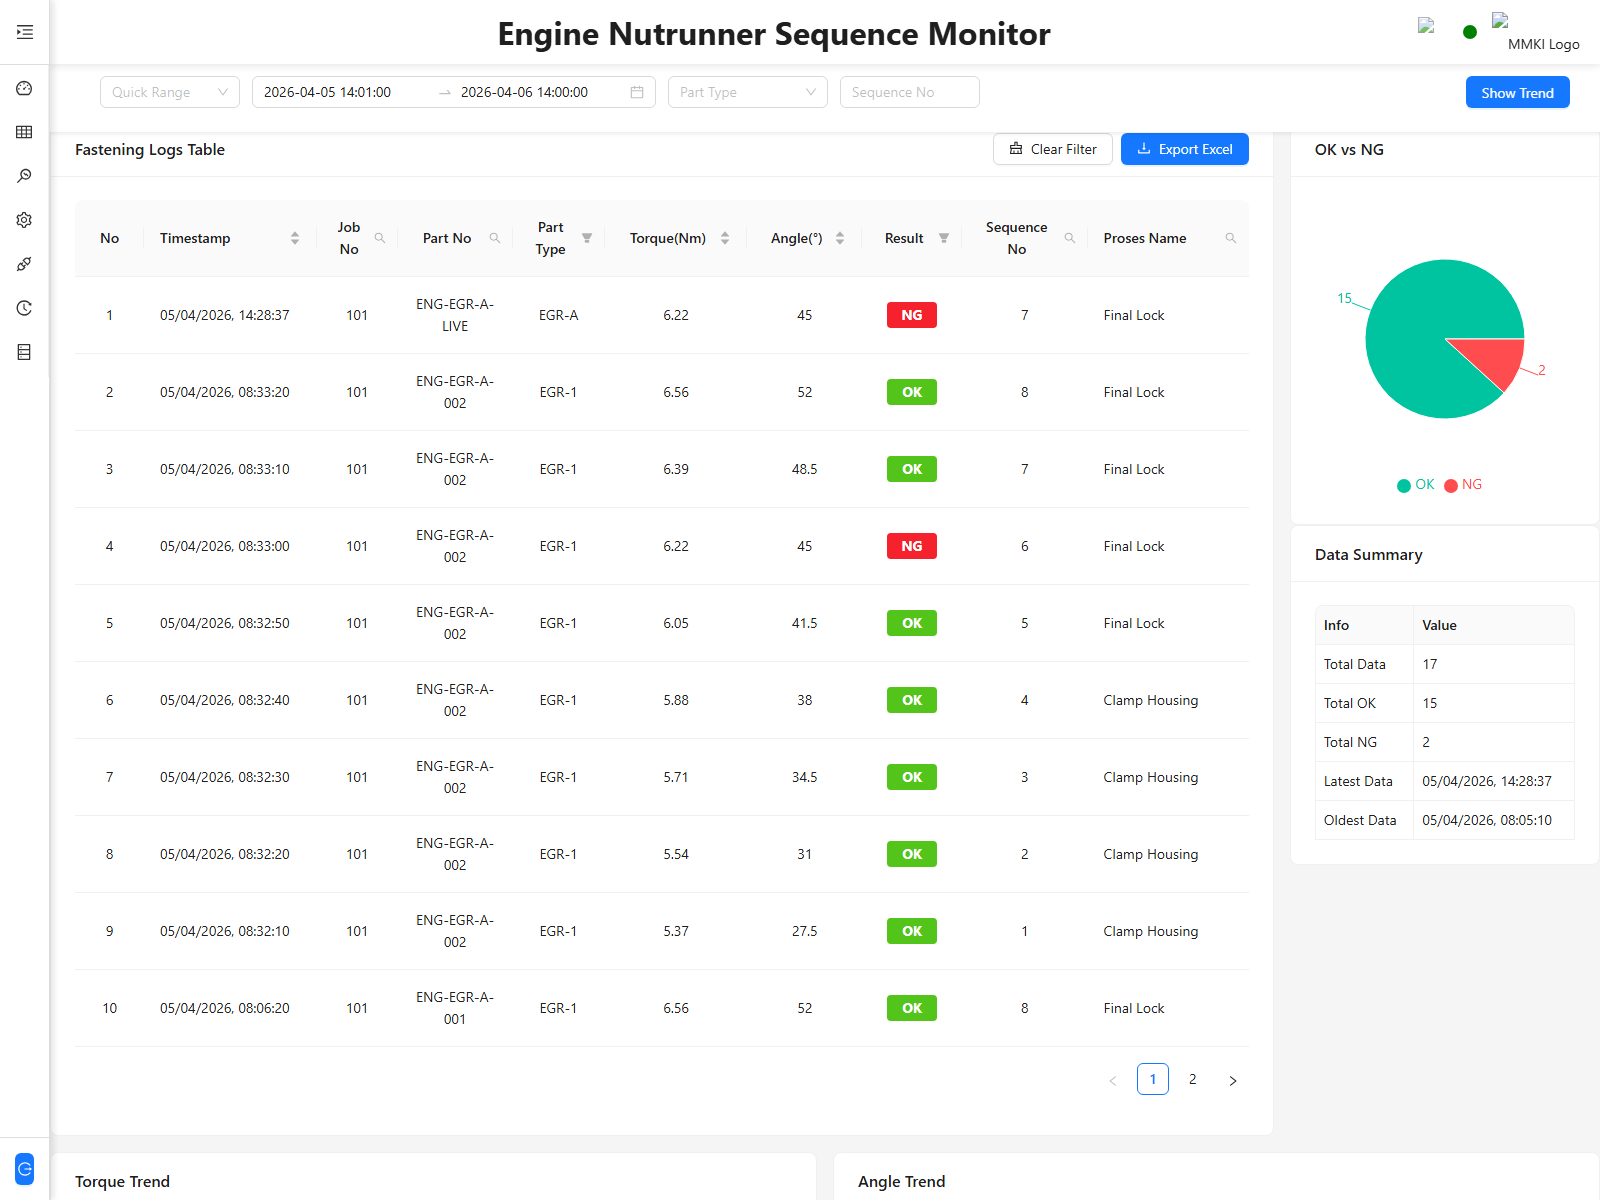Click part number ENG-EGR-A-LIVE

[x=455, y=315]
